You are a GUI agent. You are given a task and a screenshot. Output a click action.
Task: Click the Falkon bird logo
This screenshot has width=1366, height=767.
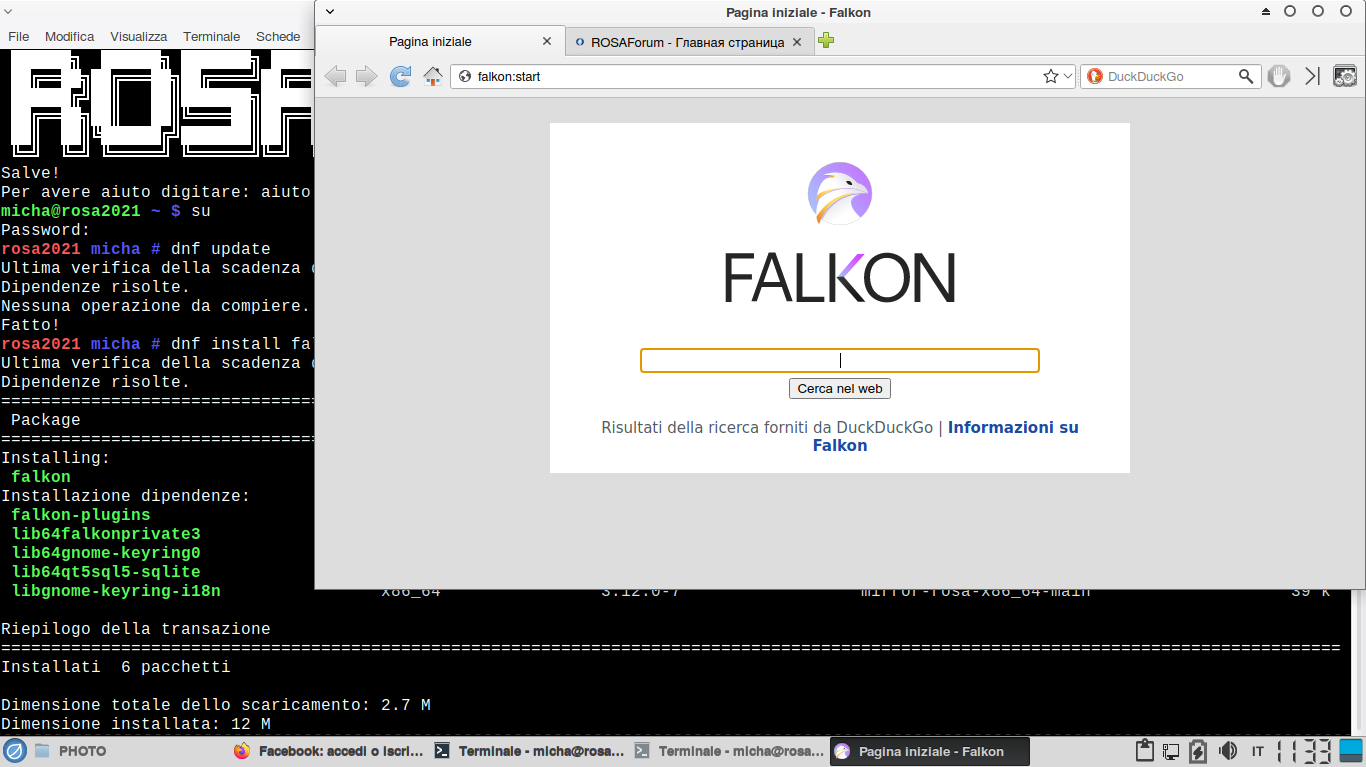(x=840, y=194)
